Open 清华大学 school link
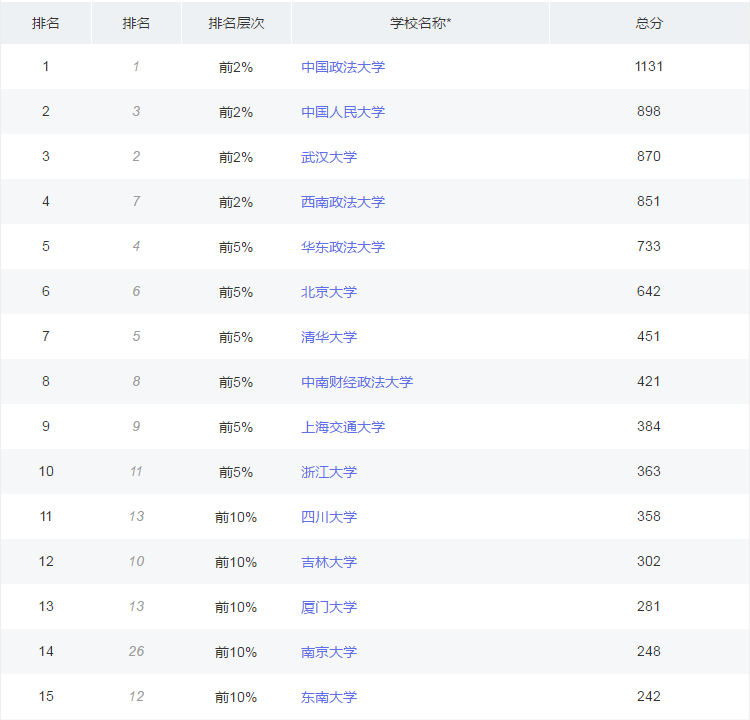 [x=329, y=337]
